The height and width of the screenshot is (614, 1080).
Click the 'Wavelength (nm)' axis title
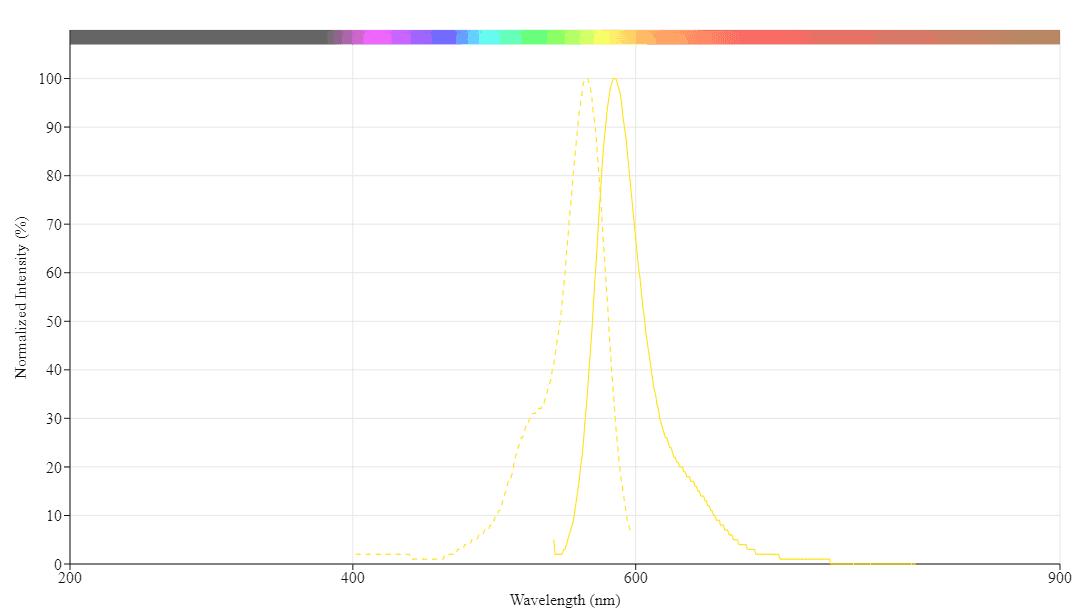[565, 600]
